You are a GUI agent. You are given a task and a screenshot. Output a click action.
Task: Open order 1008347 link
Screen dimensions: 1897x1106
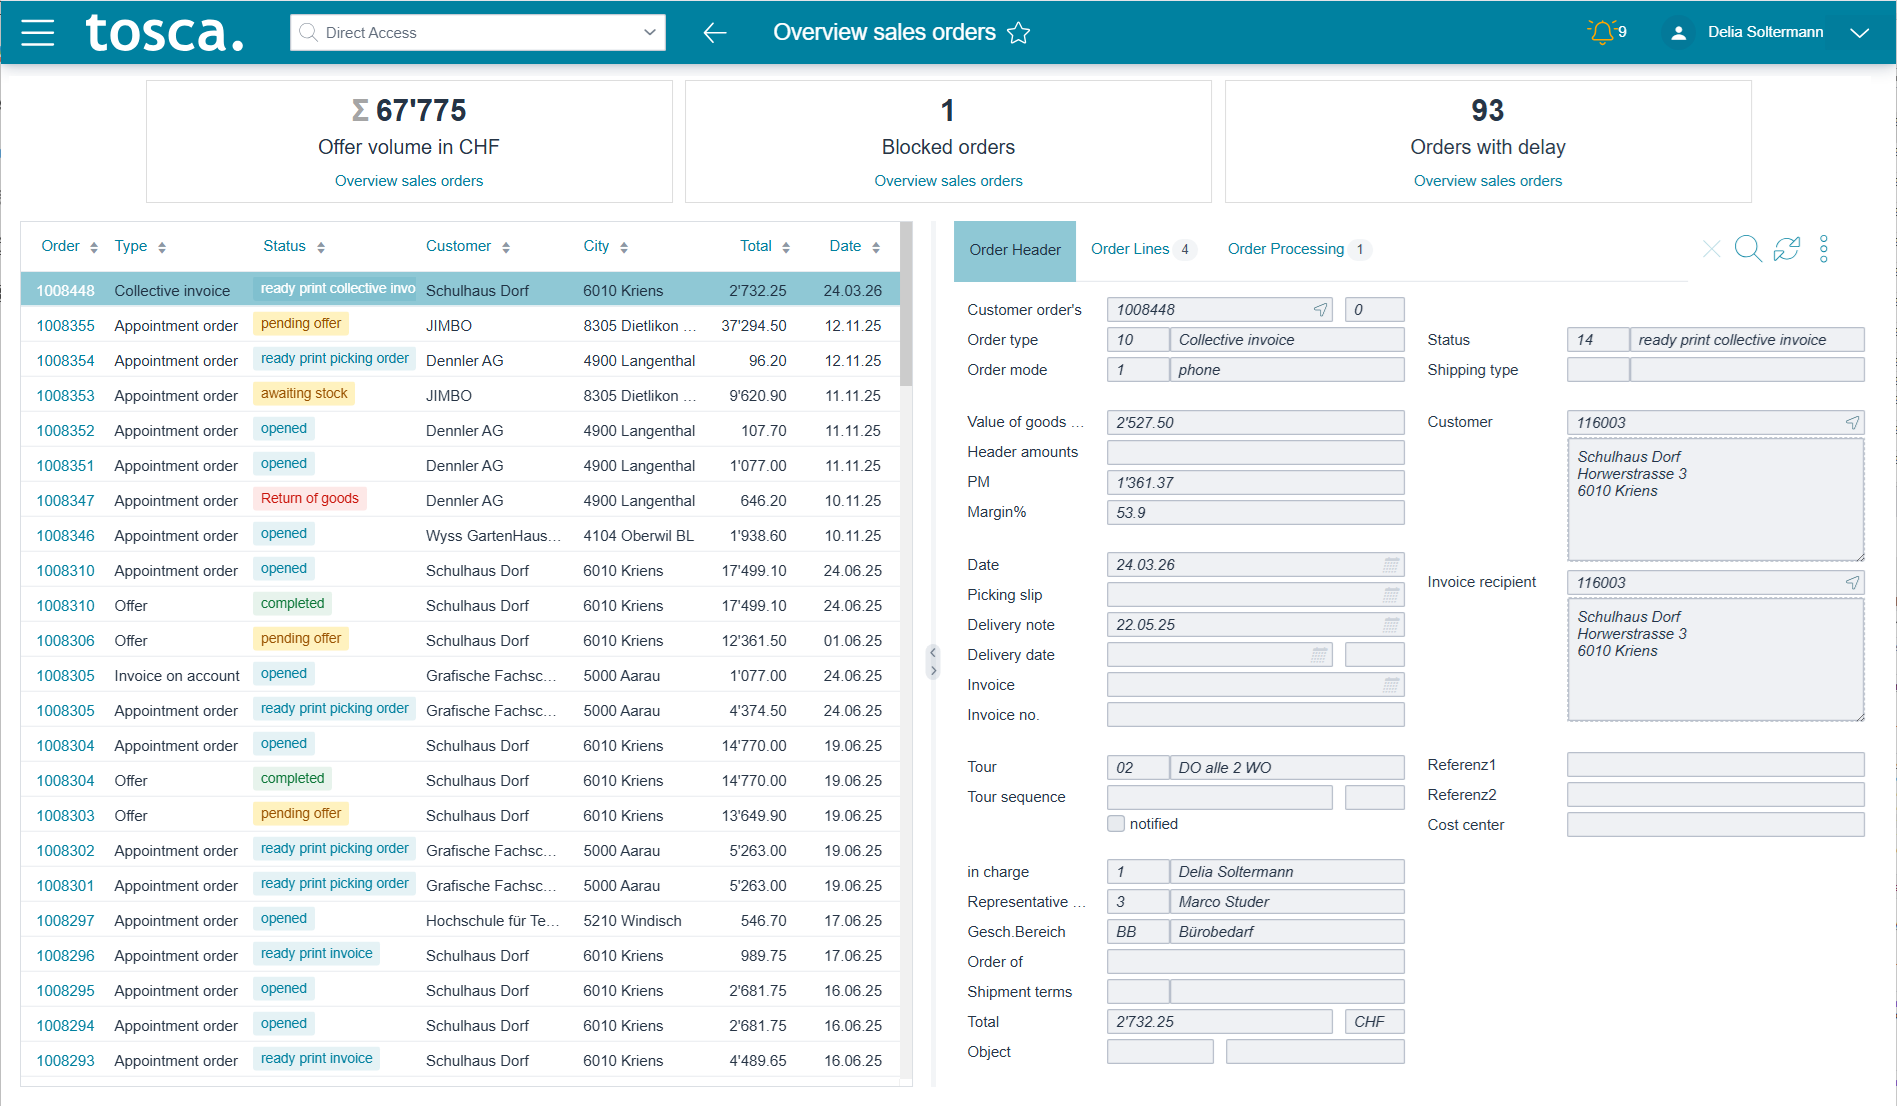coord(66,501)
